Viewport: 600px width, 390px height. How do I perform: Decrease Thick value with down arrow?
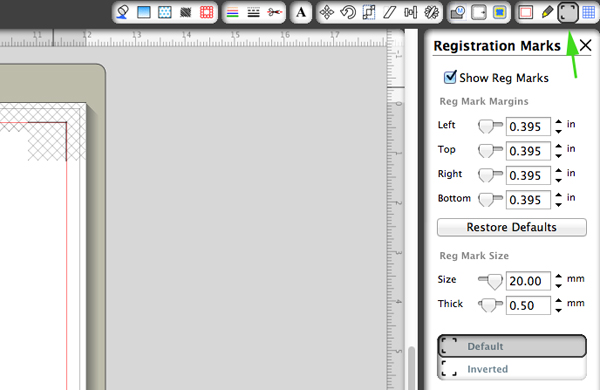point(559,310)
